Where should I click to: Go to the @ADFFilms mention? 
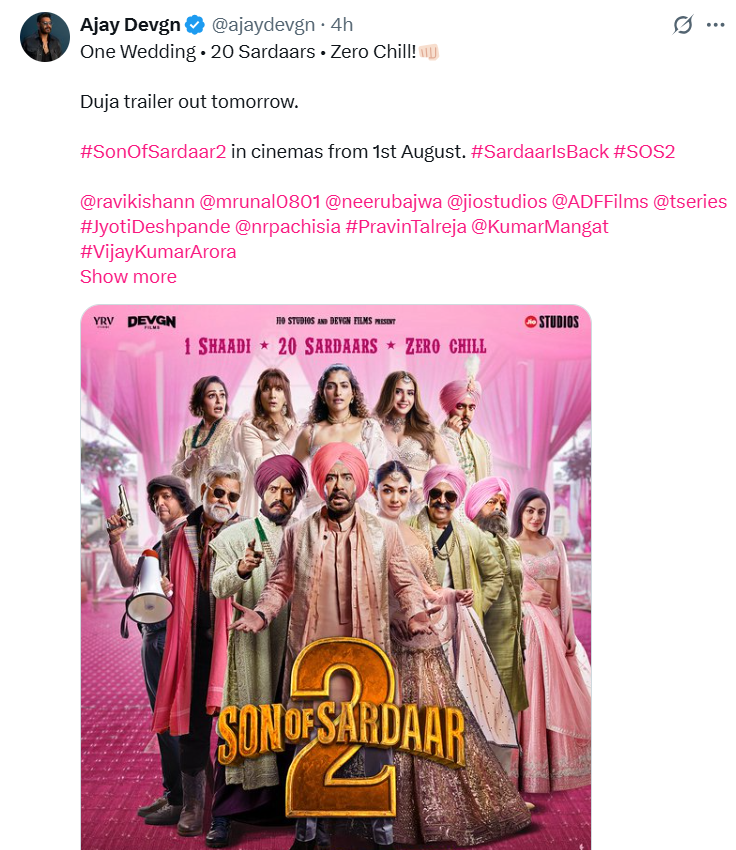click(600, 202)
